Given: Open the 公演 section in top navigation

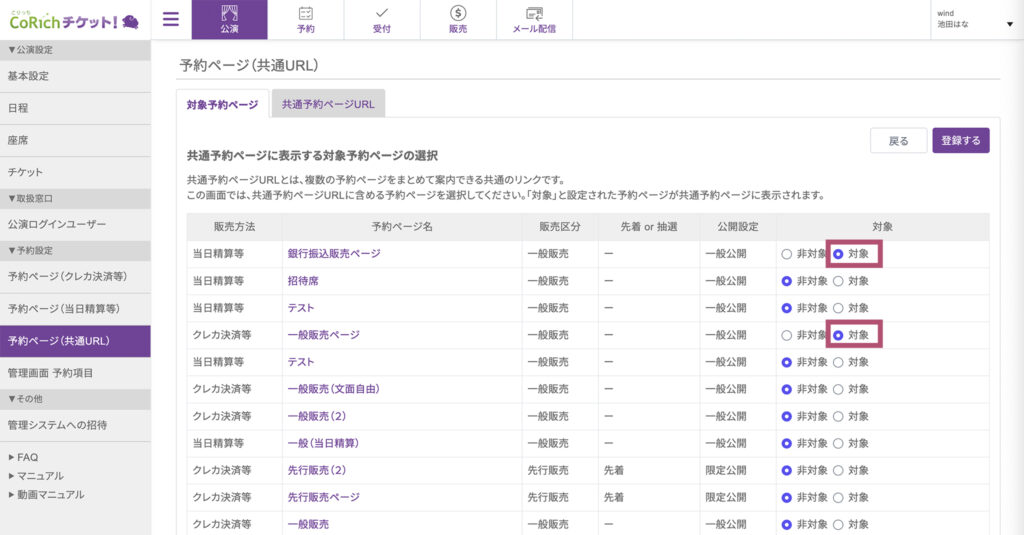Looking at the screenshot, I should pyautogui.click(x=229, y=19).
